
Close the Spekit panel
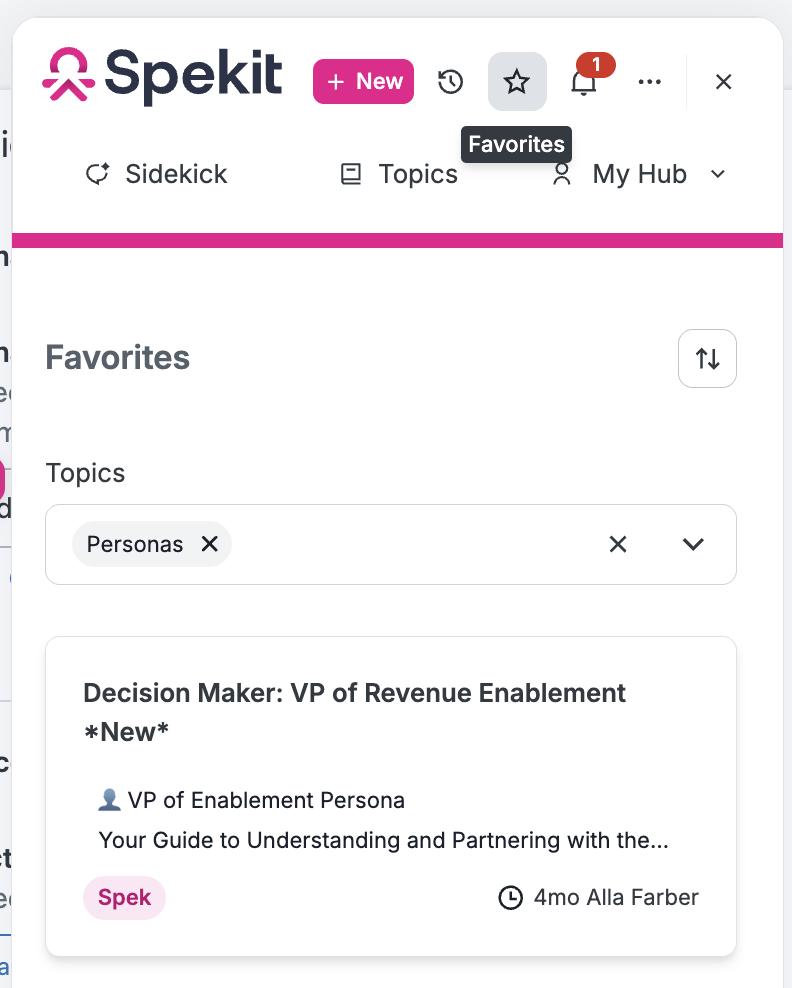coord(723,82)
